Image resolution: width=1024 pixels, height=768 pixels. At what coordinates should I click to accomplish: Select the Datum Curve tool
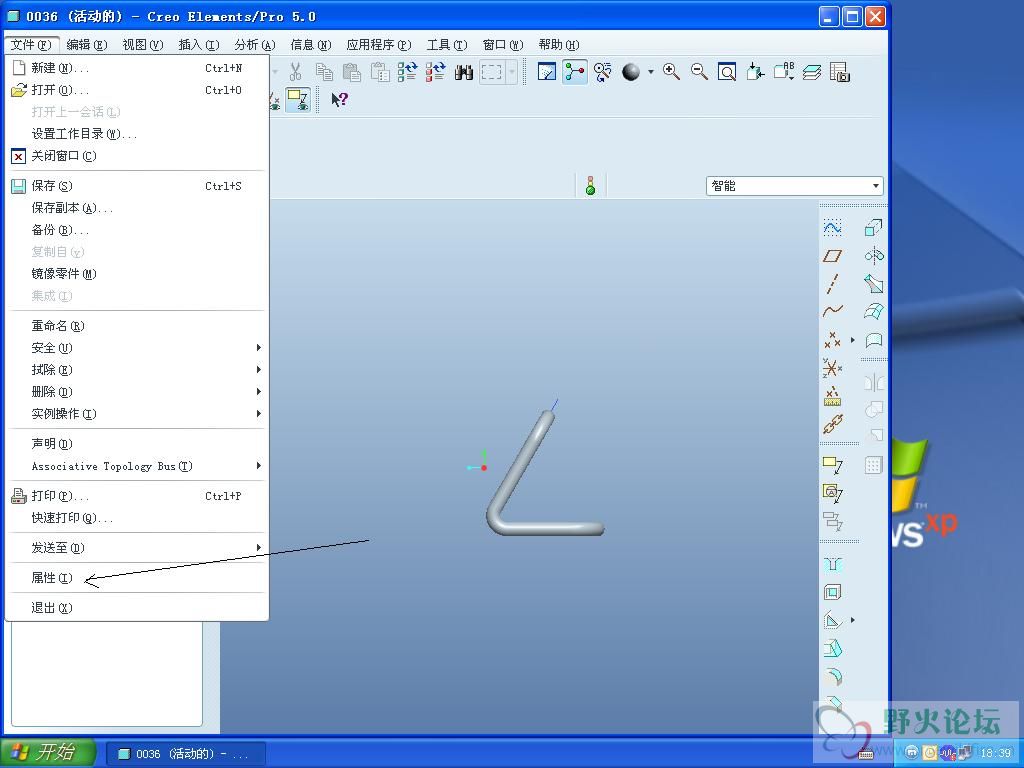[x=833, y=312]
